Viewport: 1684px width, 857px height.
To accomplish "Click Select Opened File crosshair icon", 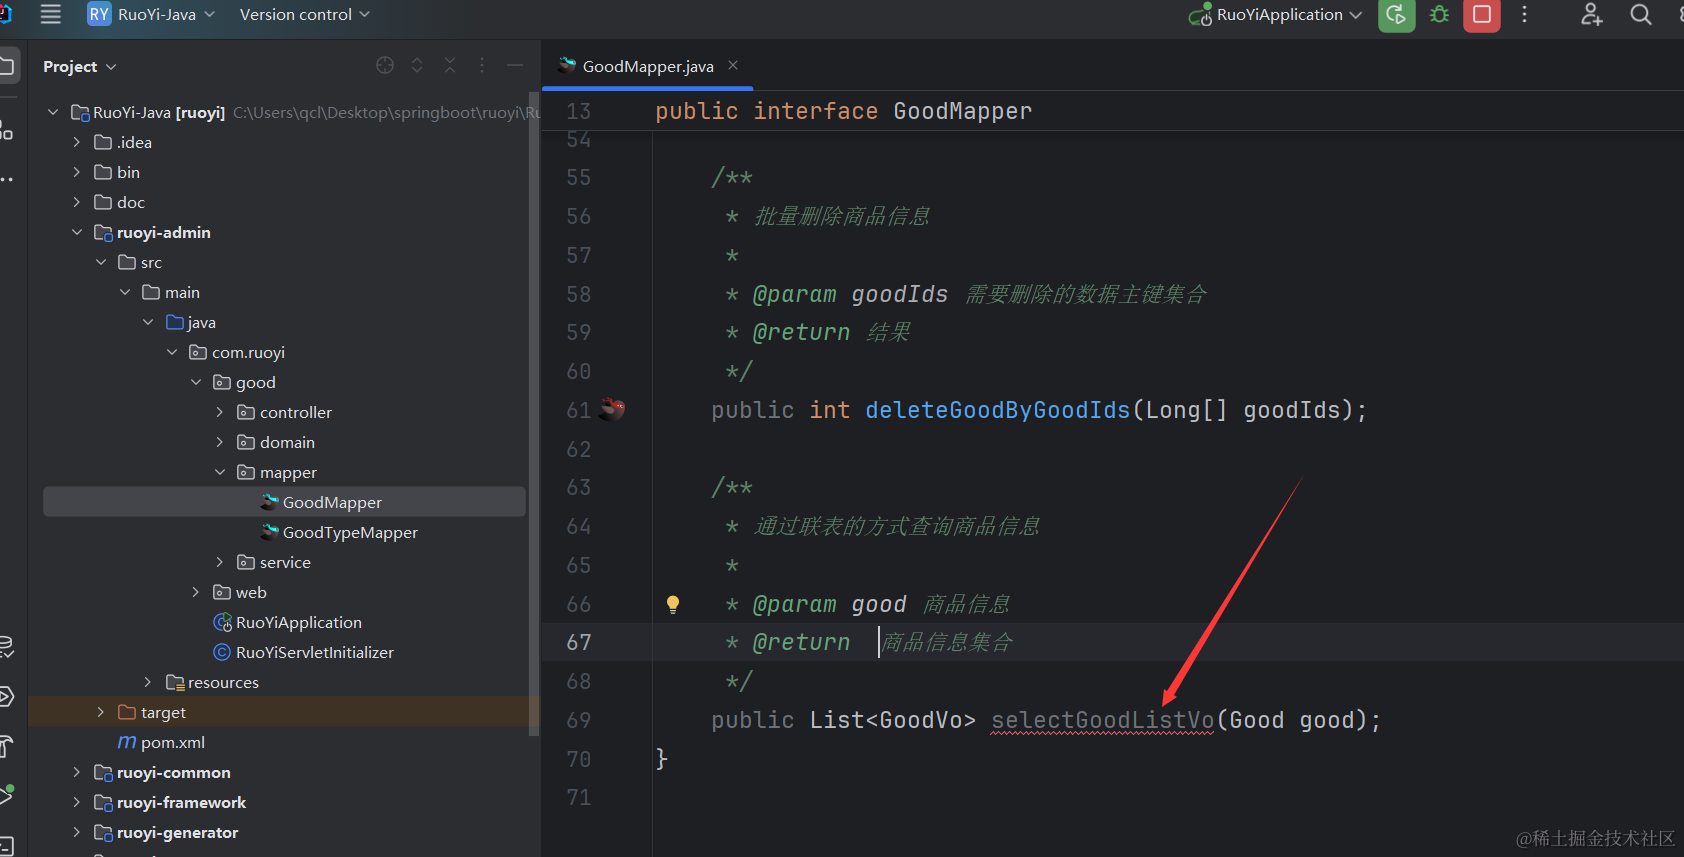I will coord(385,66).
